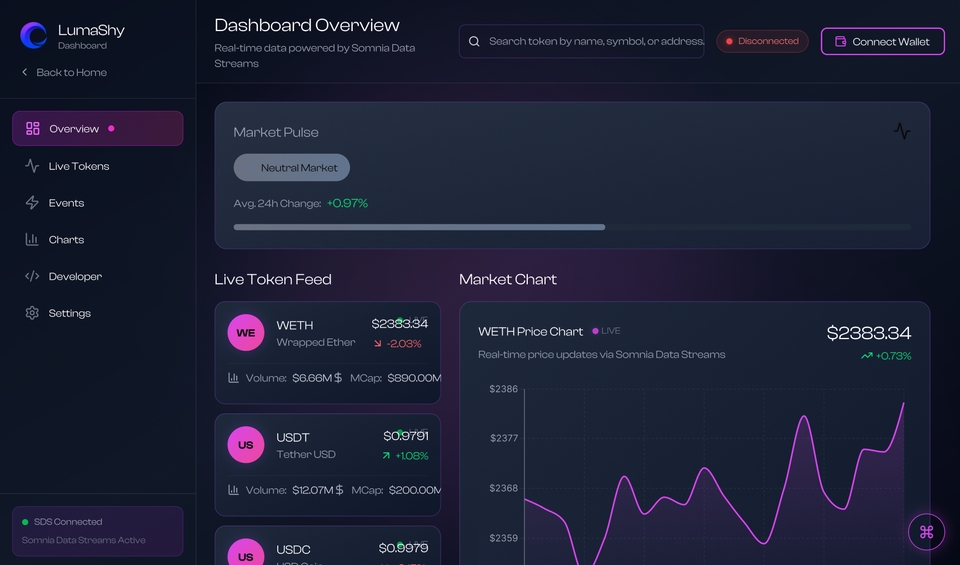This screenshot has height=565, width=960.
Task: Click the WETH volume bar chart icon
Action: click(x=233, y=378)
